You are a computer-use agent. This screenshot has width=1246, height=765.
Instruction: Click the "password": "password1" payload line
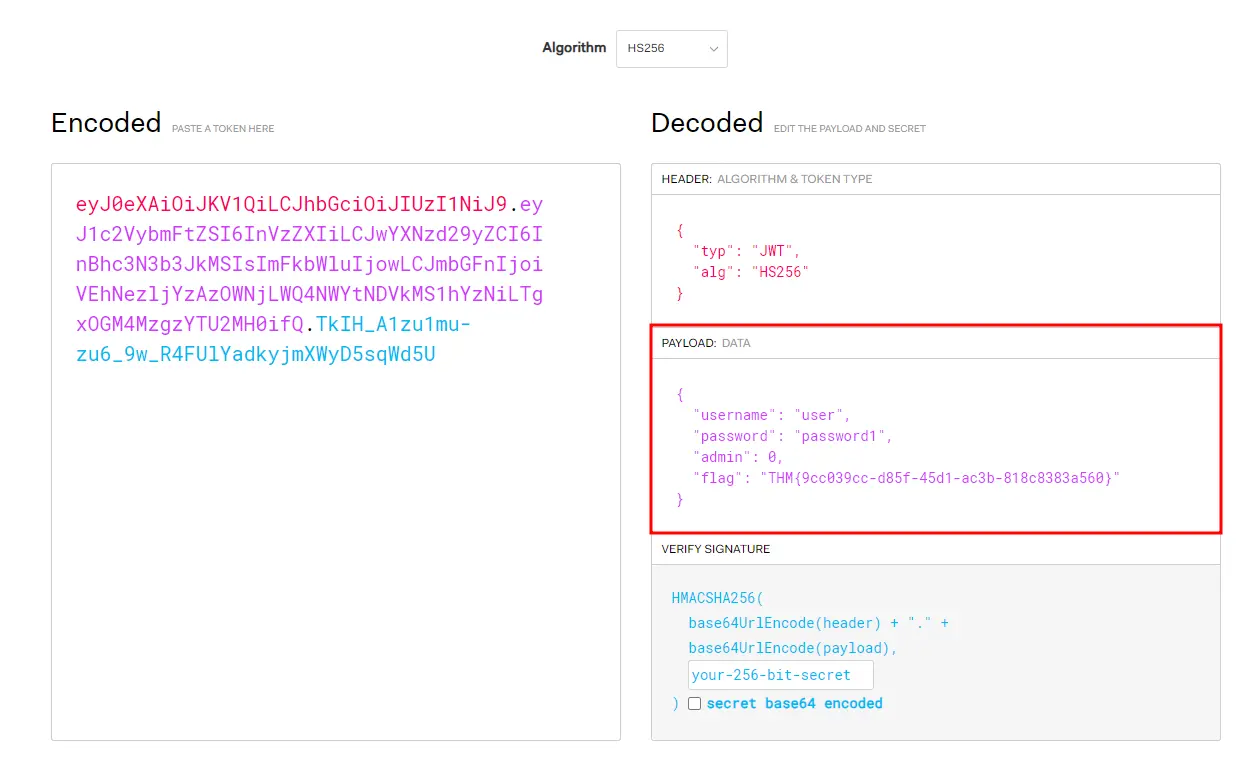(x=792, y=436)
